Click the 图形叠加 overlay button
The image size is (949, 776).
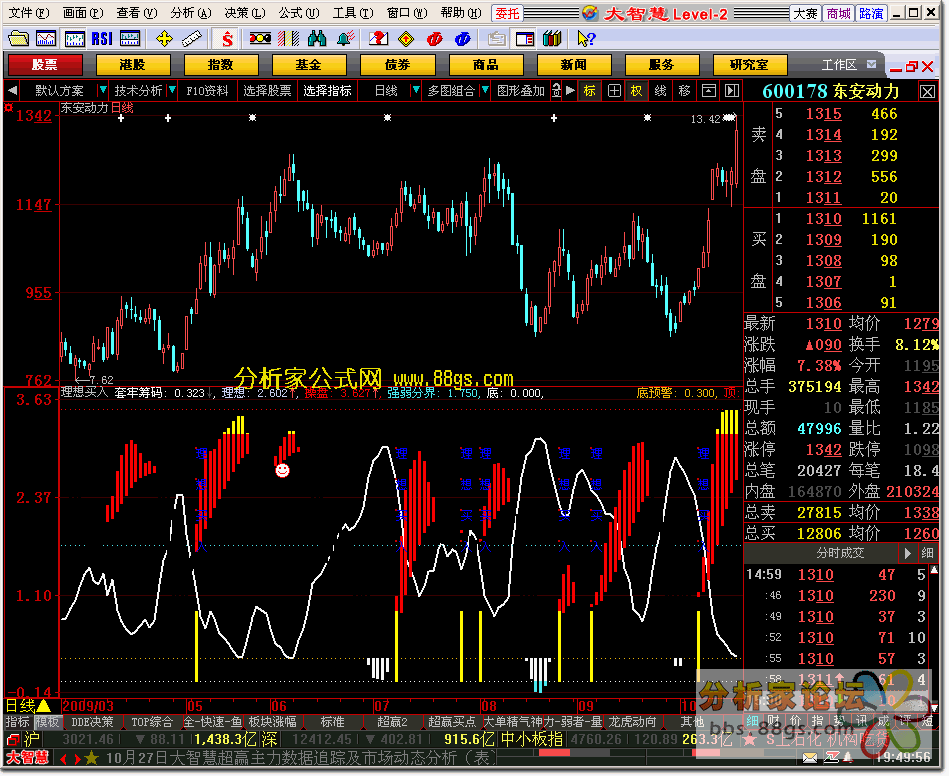point(520,91)
